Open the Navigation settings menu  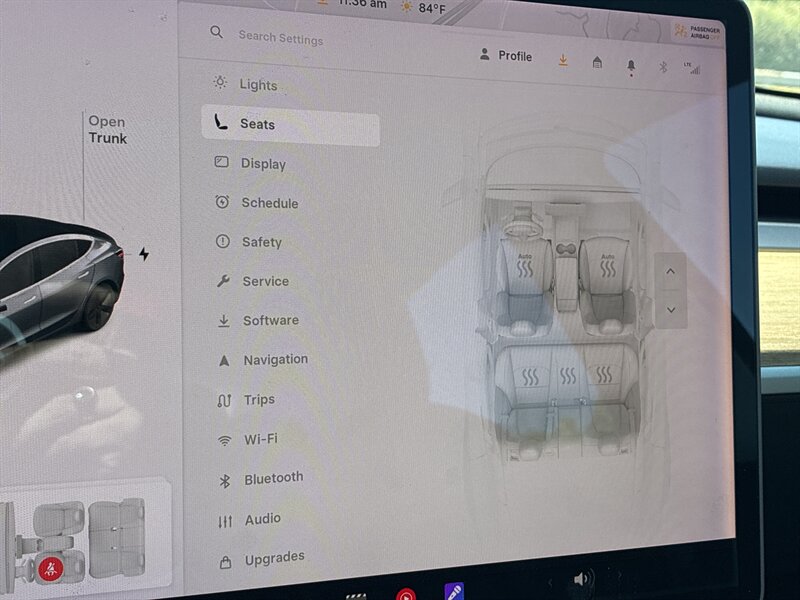(263, 360)
